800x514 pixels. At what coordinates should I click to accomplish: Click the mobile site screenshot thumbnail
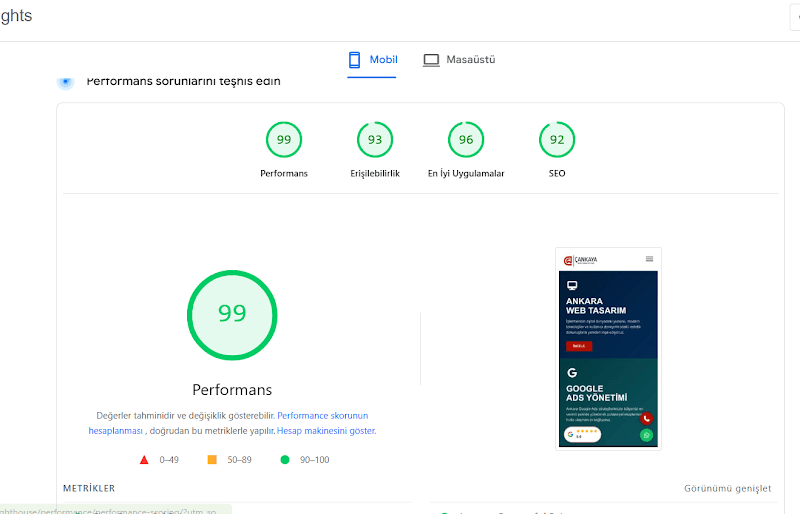(x=608, y=349)
